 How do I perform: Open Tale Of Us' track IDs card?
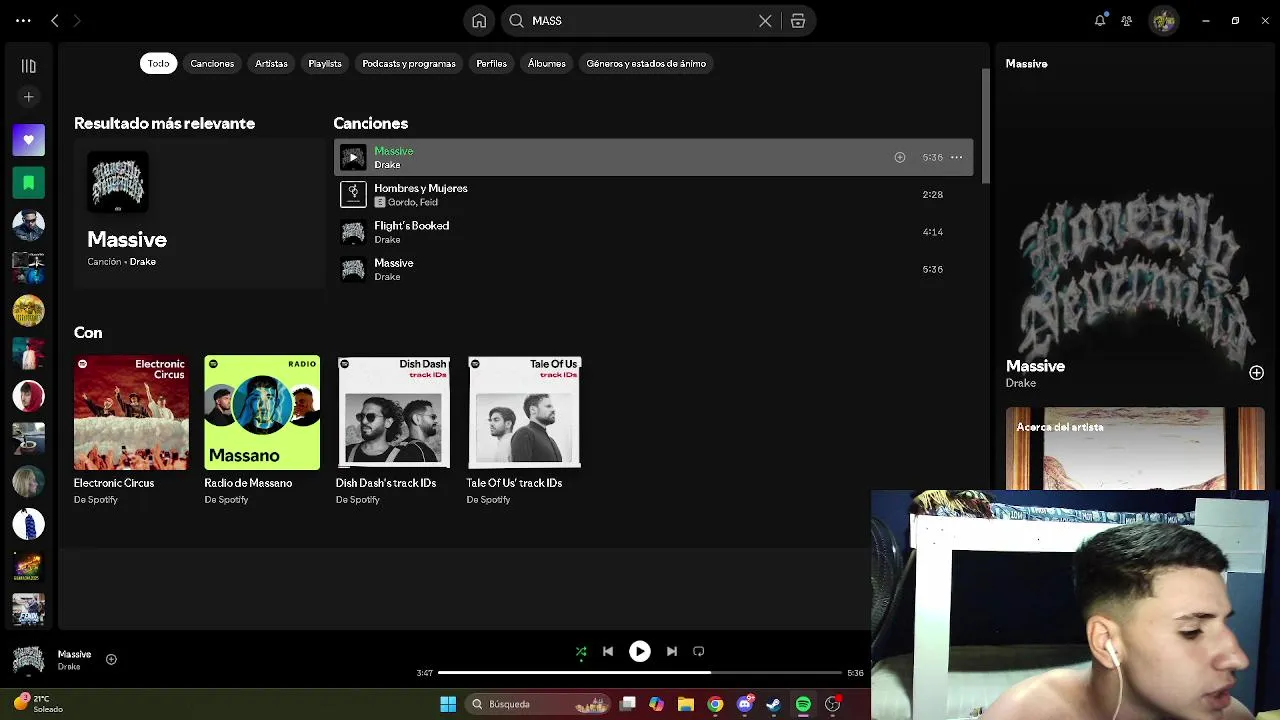(524, 430)
